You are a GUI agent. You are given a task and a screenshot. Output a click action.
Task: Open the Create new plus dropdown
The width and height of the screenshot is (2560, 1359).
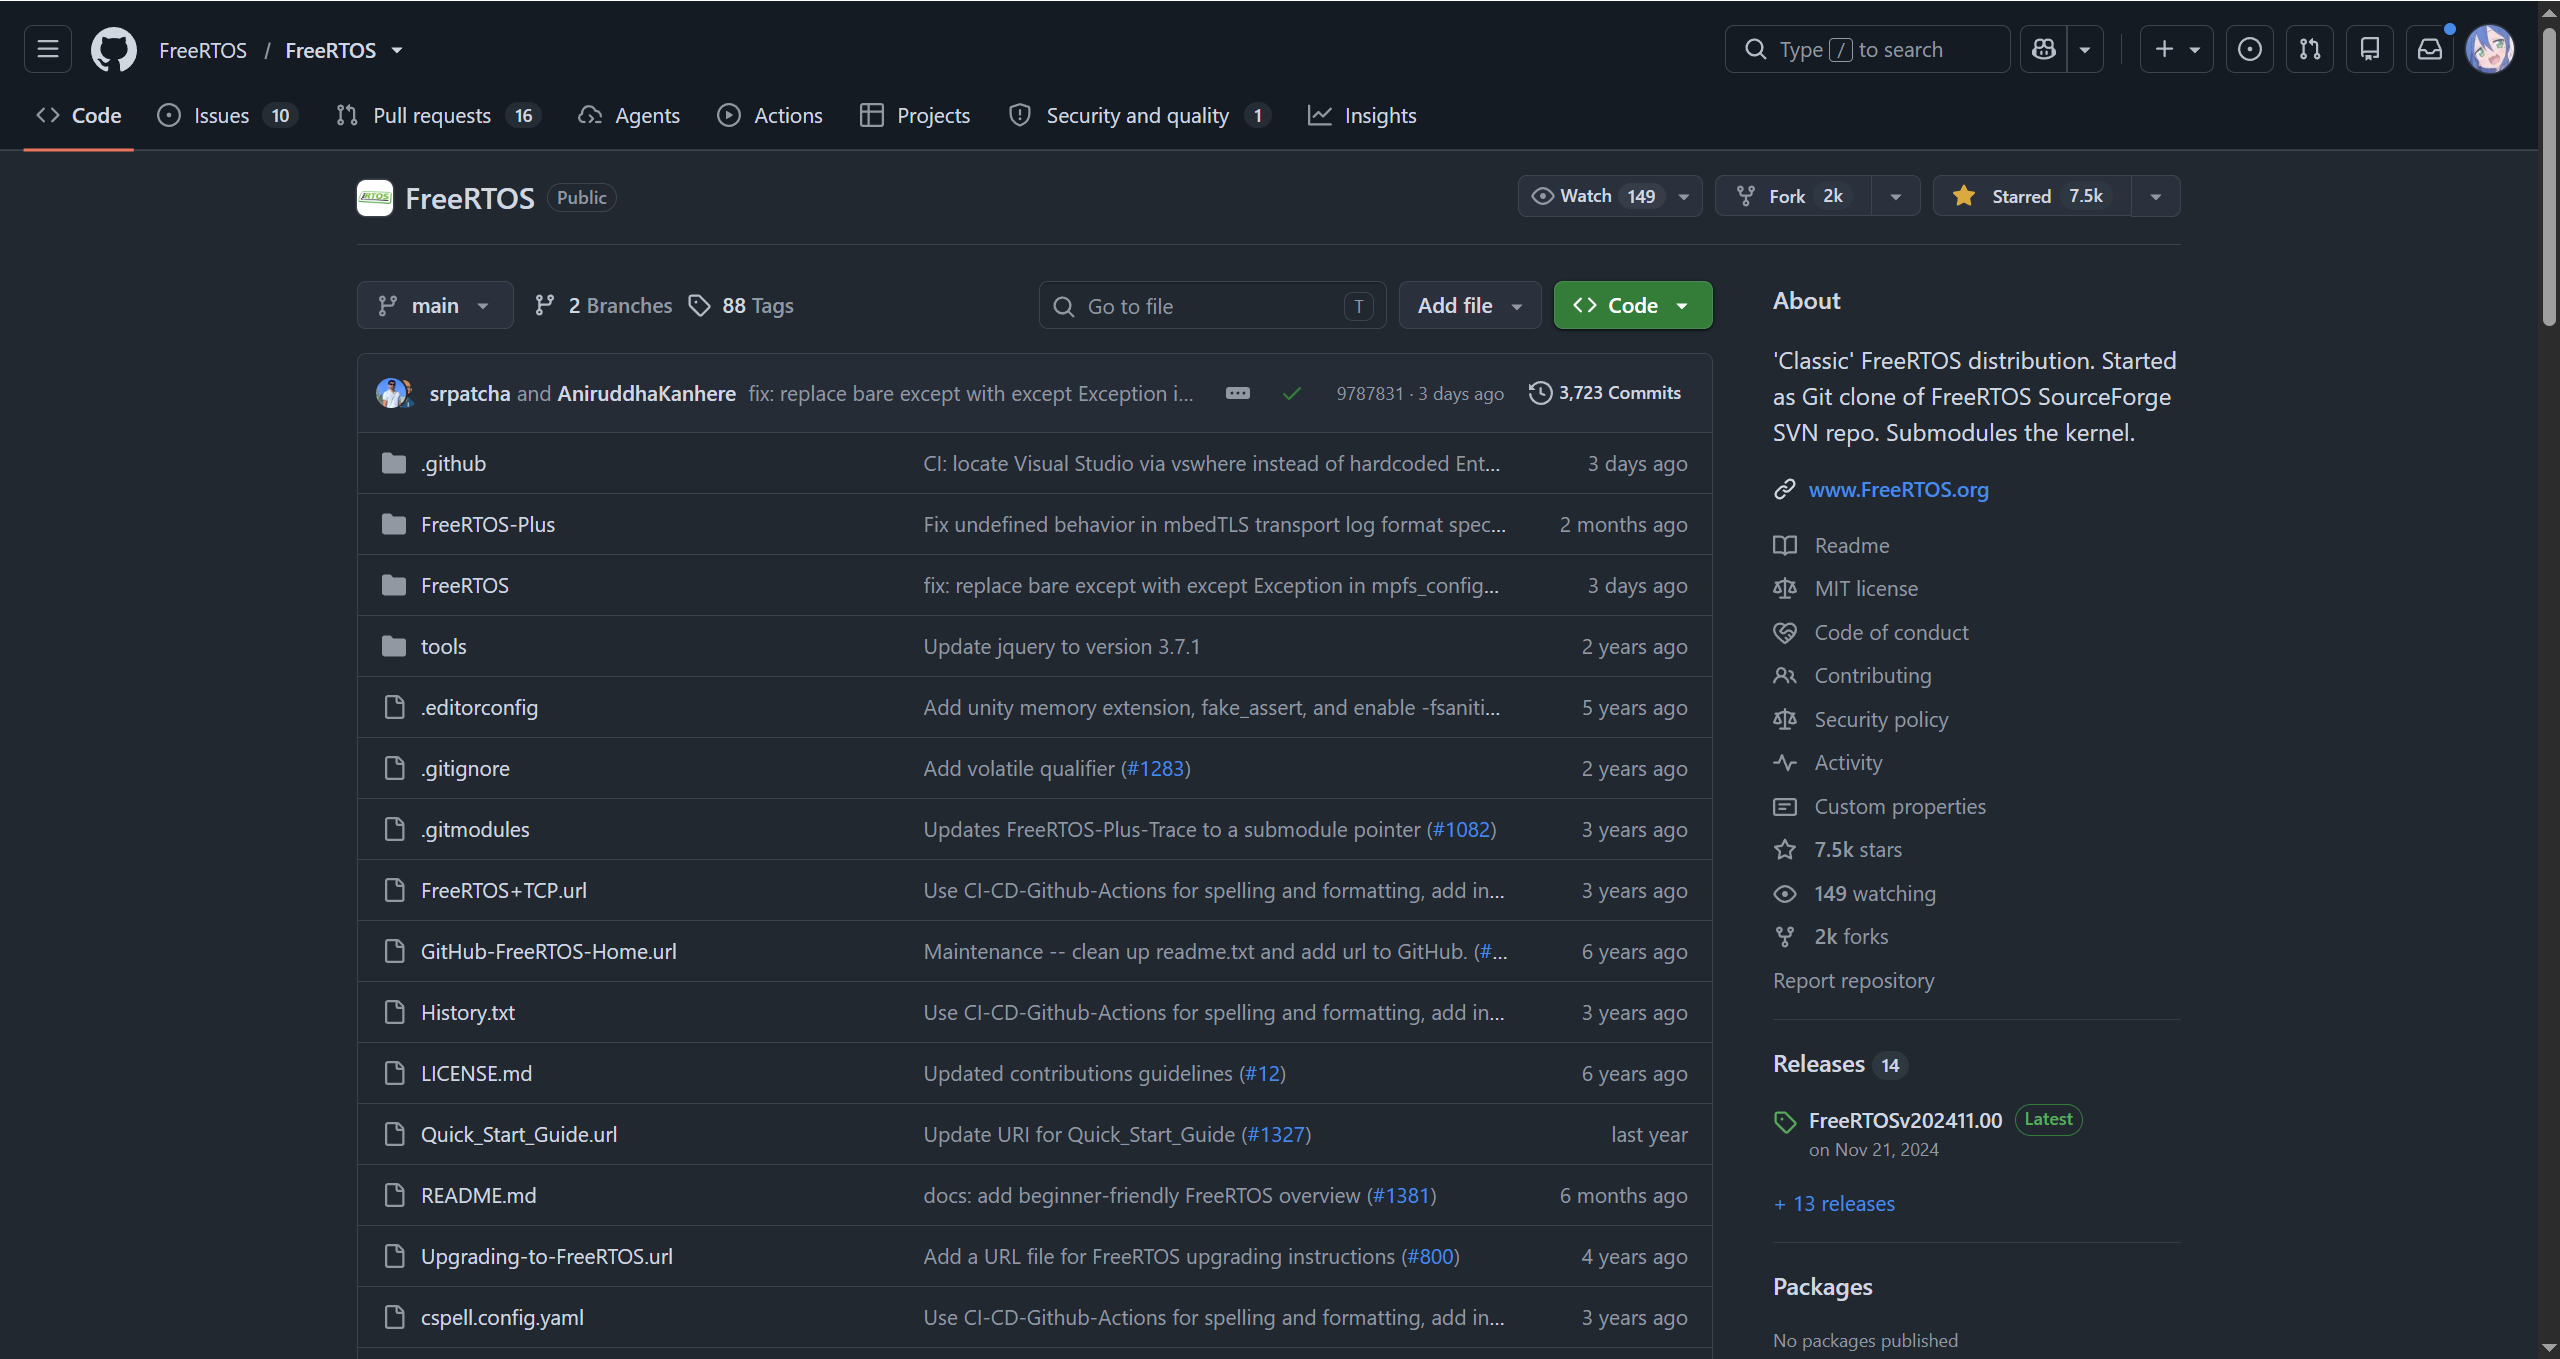(x=2176, y=49)
